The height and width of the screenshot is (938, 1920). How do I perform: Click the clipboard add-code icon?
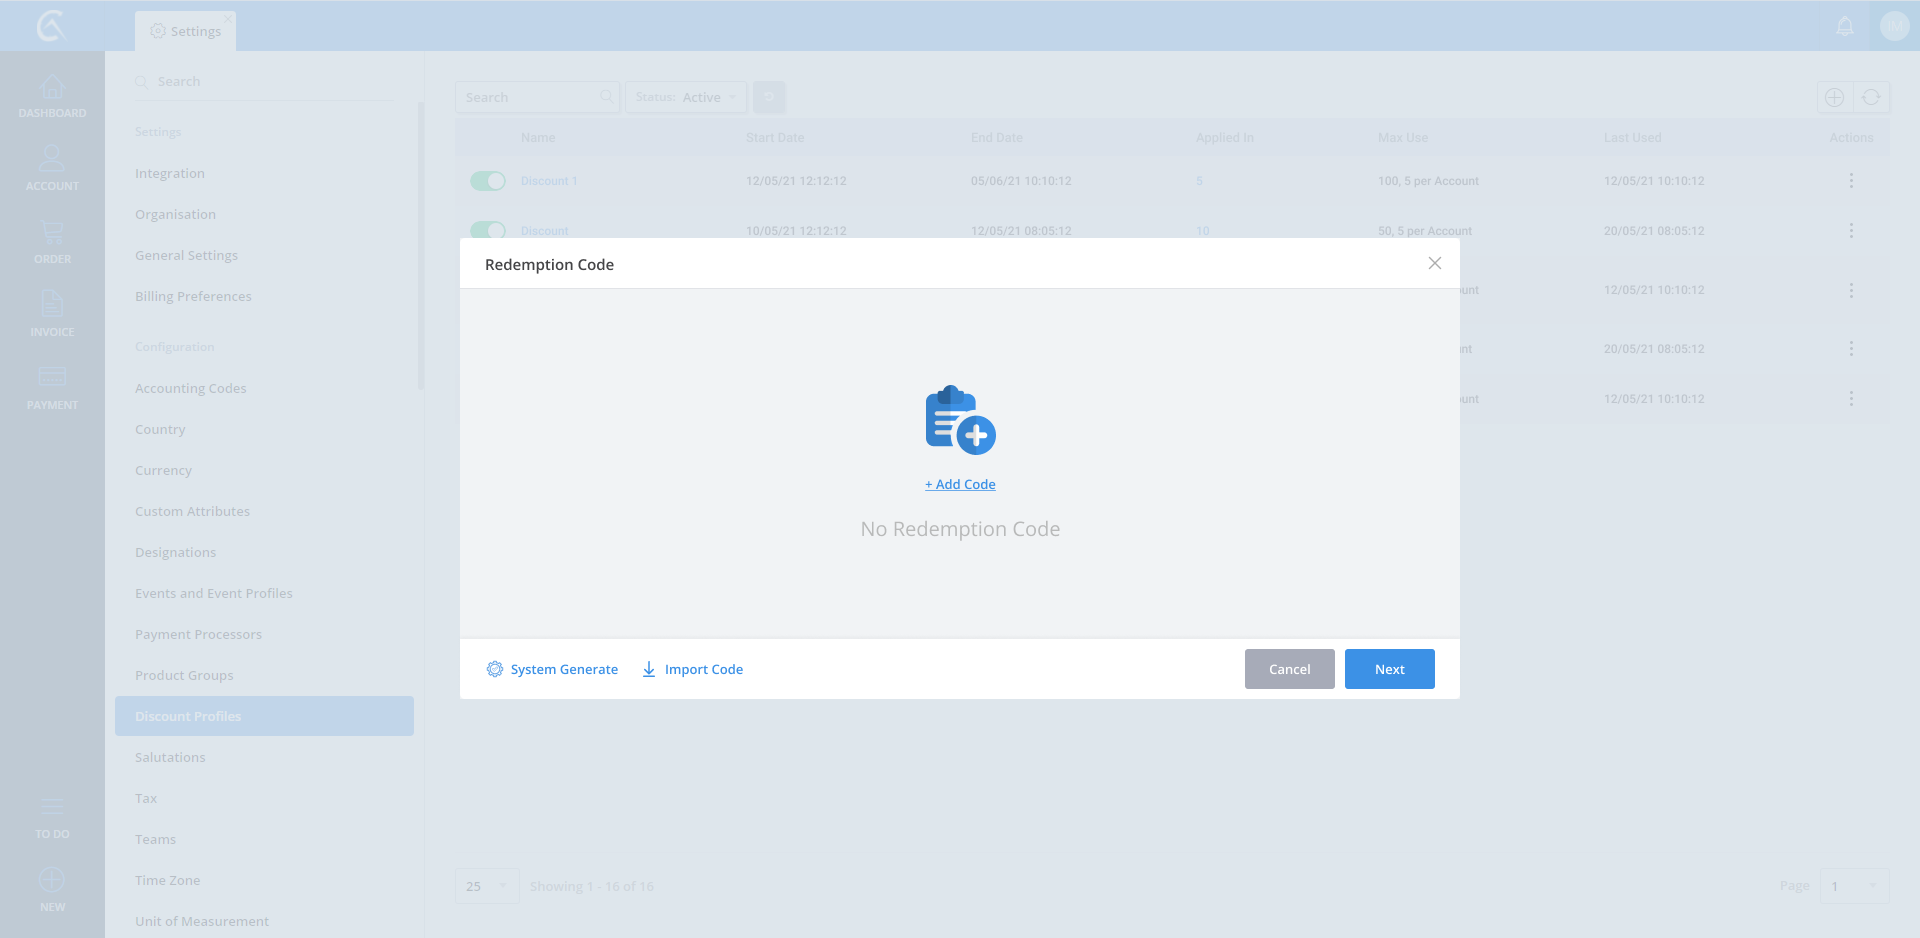click(960, 420)
